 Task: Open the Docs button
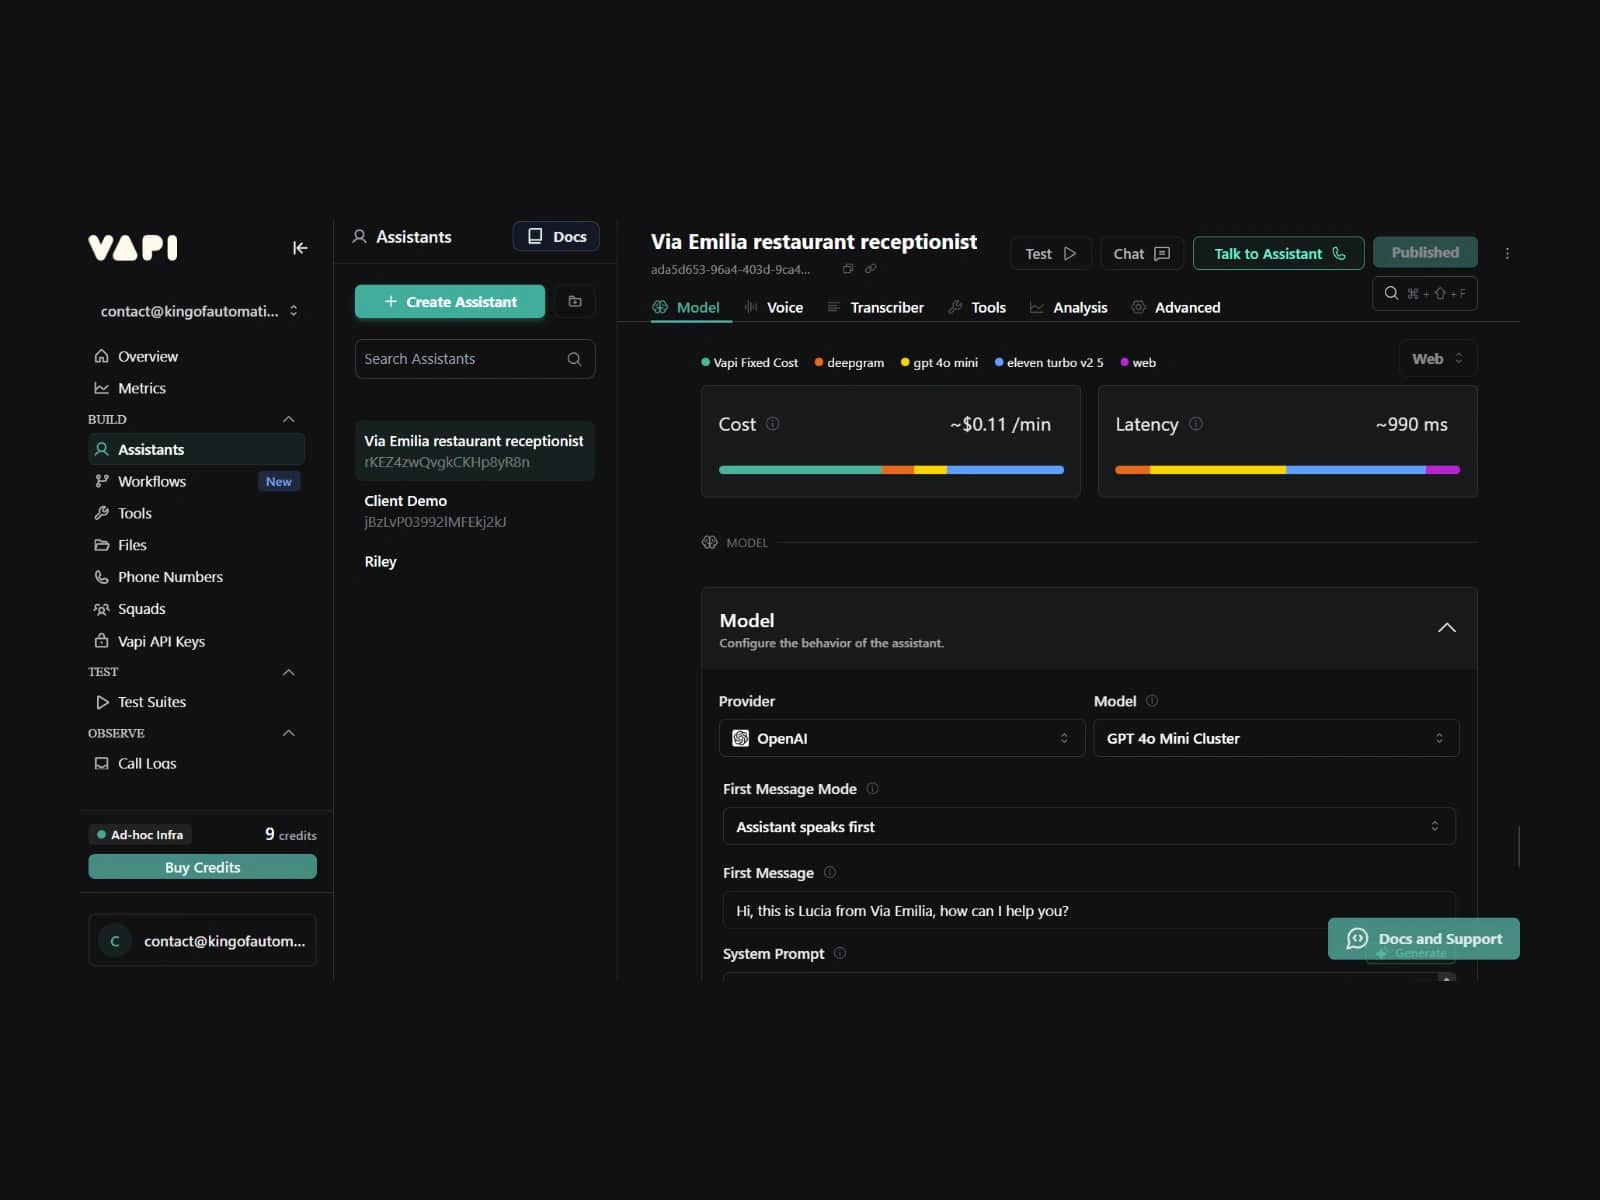(556, 237)
